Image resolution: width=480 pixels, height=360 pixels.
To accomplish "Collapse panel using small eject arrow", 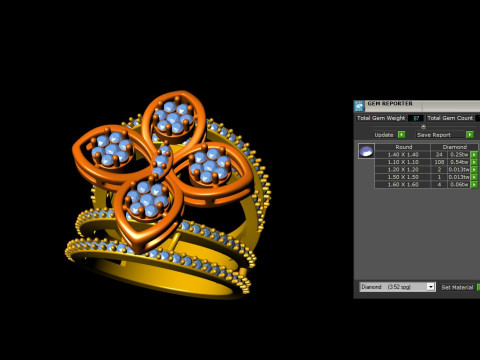I will [423, 127].
